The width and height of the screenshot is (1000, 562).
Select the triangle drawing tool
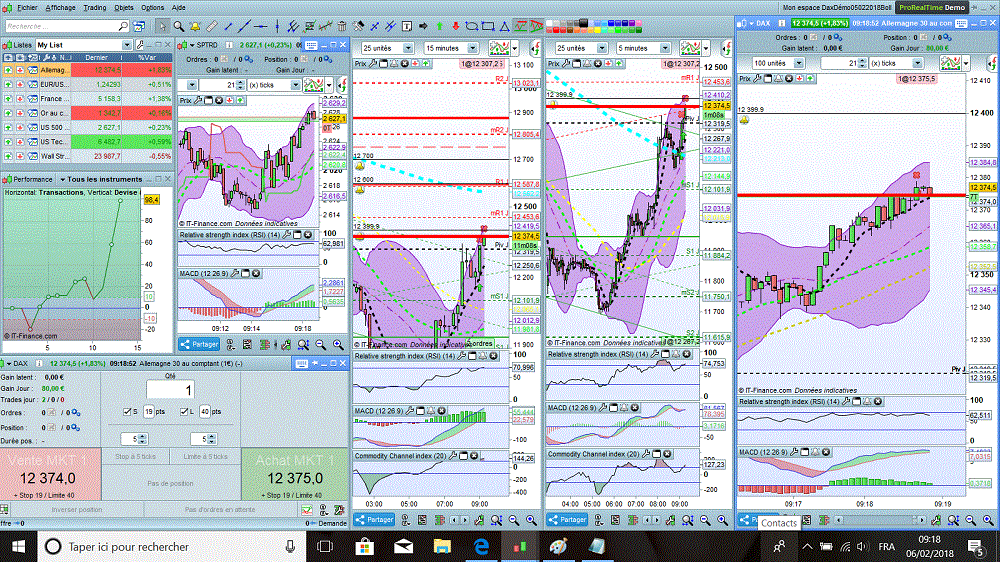tap(504, 26)
